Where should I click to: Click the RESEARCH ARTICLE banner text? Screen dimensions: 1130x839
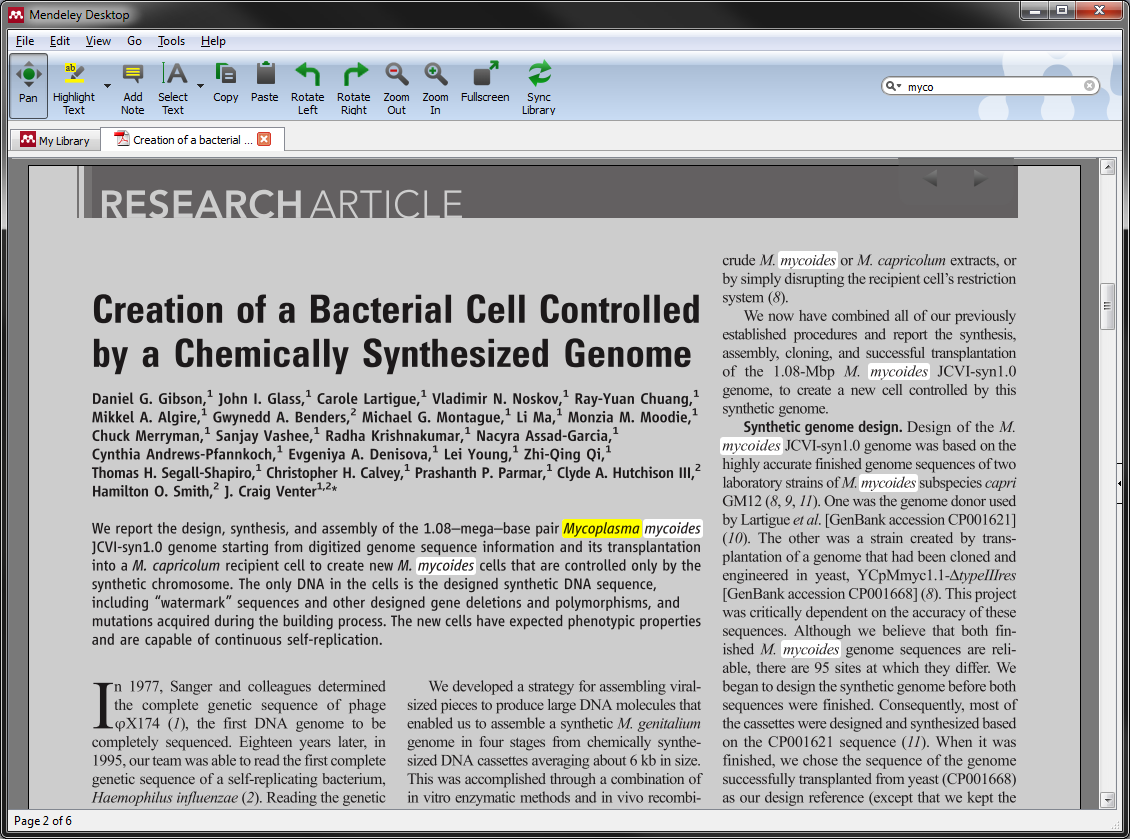tap(281, 204)
